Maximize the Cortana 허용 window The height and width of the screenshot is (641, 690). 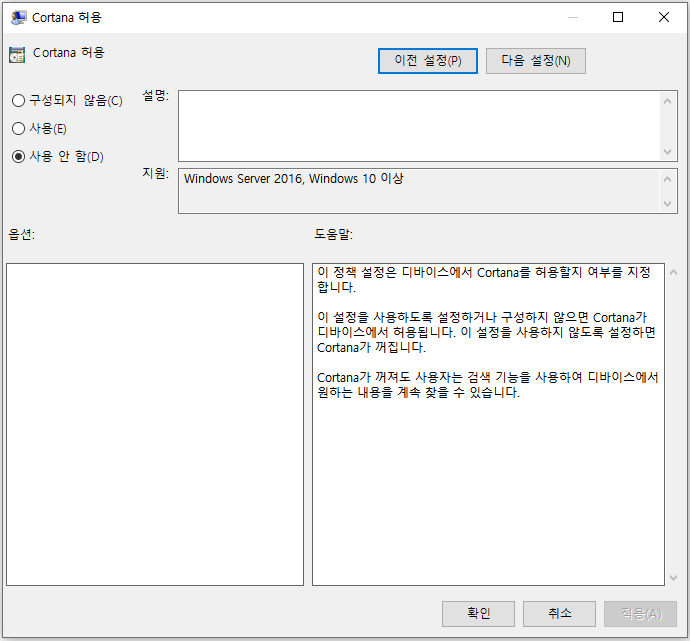[618, 17]
